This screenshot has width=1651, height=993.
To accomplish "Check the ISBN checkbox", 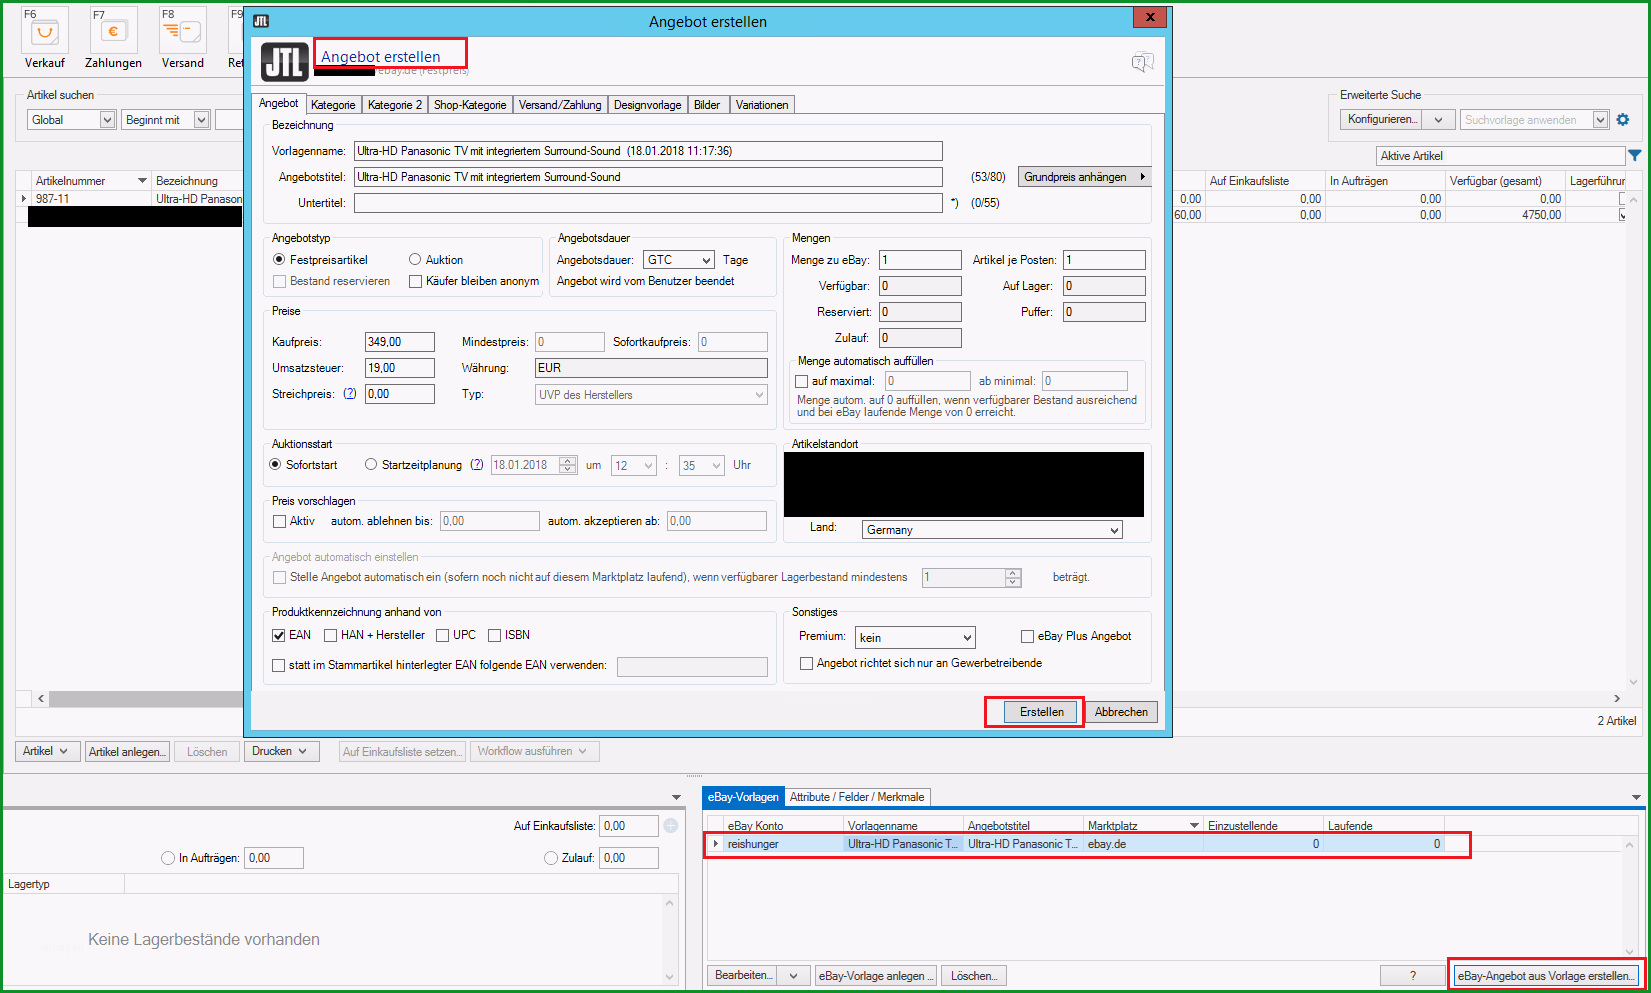I will coord(494,635).
